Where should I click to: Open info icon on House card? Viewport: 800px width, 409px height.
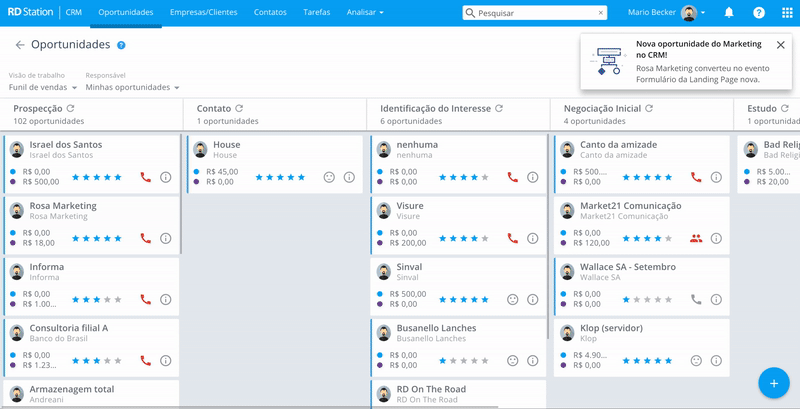coord(349,177)
